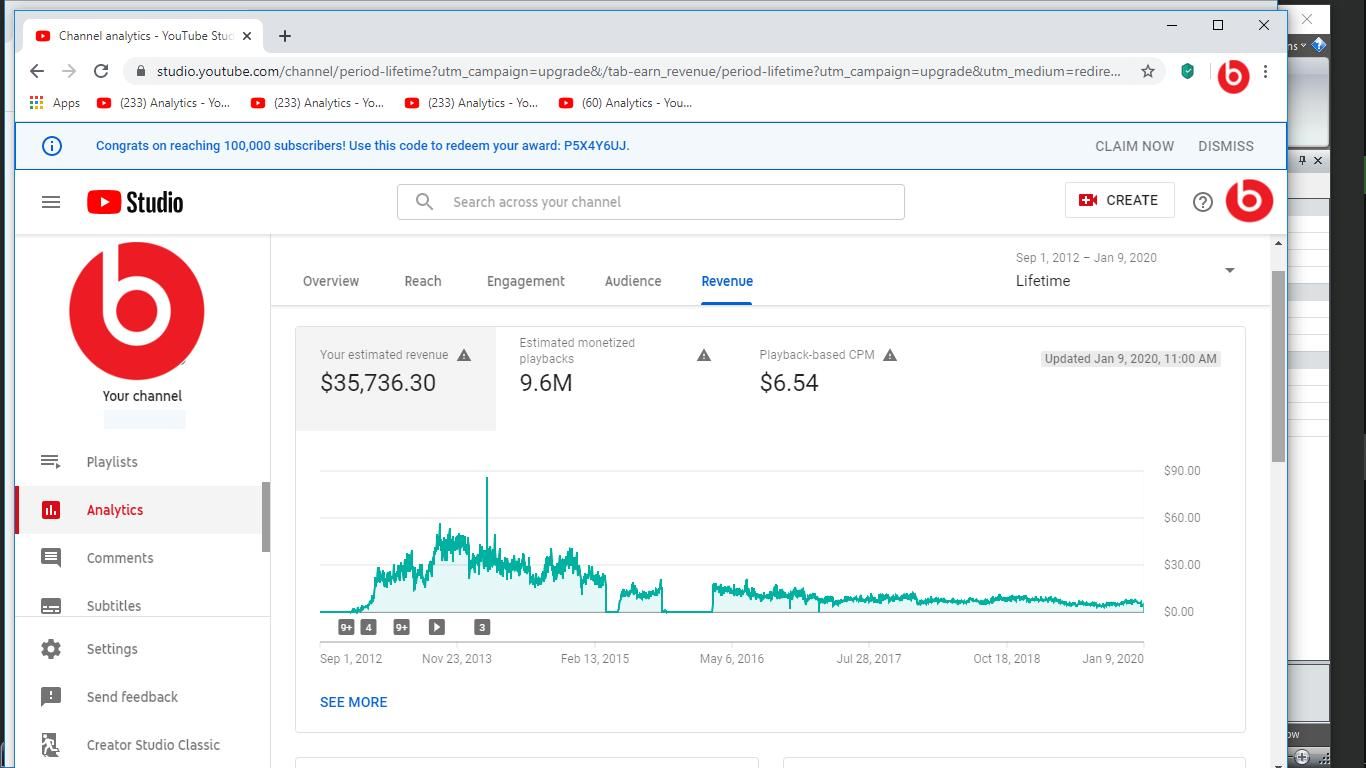Click the sidebar vertical scrollbar
This screenshot has width=1366, height=768.
266,517
